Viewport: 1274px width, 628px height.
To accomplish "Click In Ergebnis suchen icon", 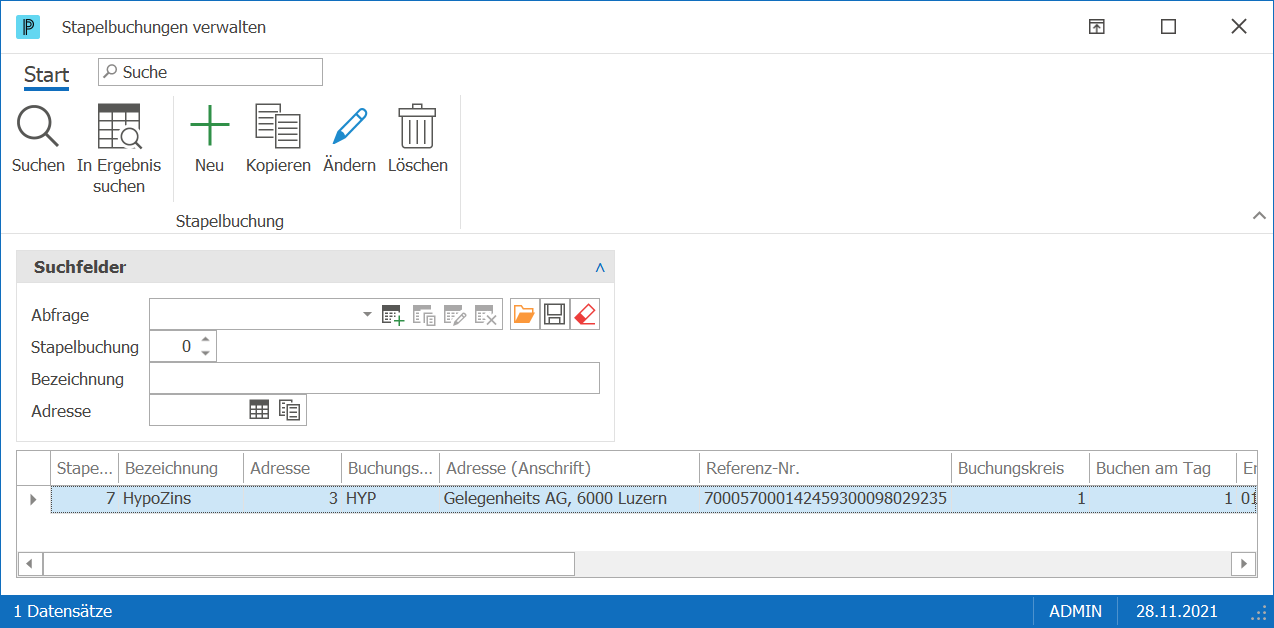I will pyautogui.click(x=119, y=127).
